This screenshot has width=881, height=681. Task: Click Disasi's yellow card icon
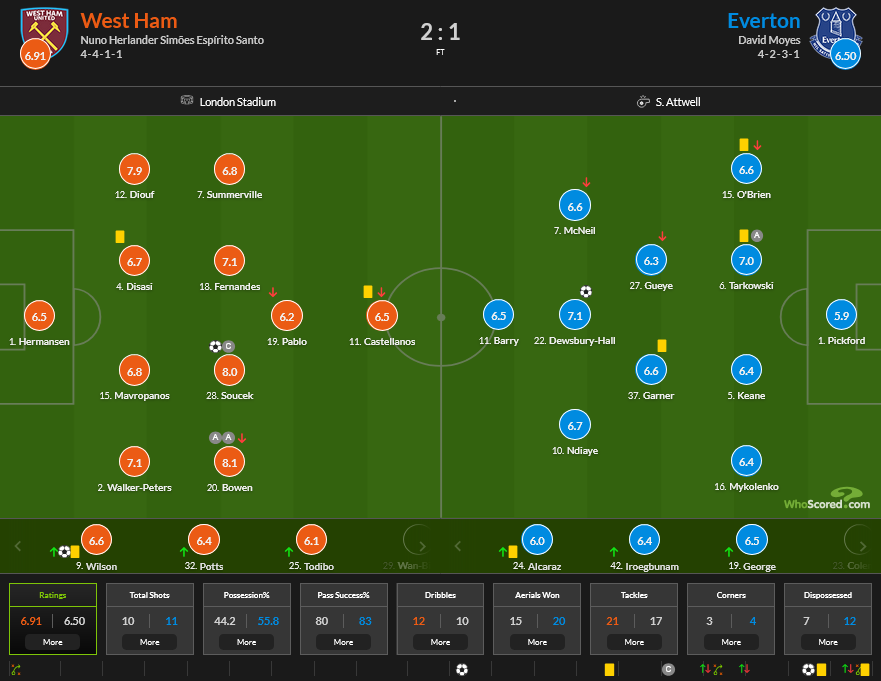point(120,237)
